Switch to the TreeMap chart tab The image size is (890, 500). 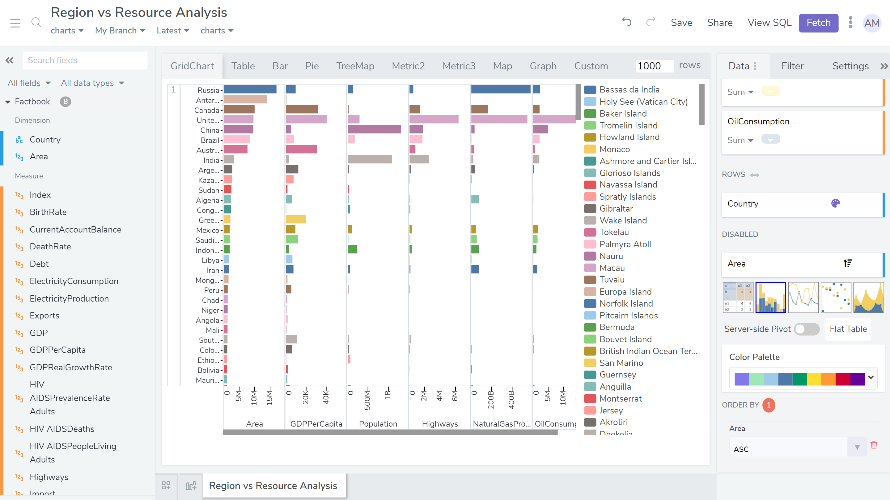[x=355, y=66]
